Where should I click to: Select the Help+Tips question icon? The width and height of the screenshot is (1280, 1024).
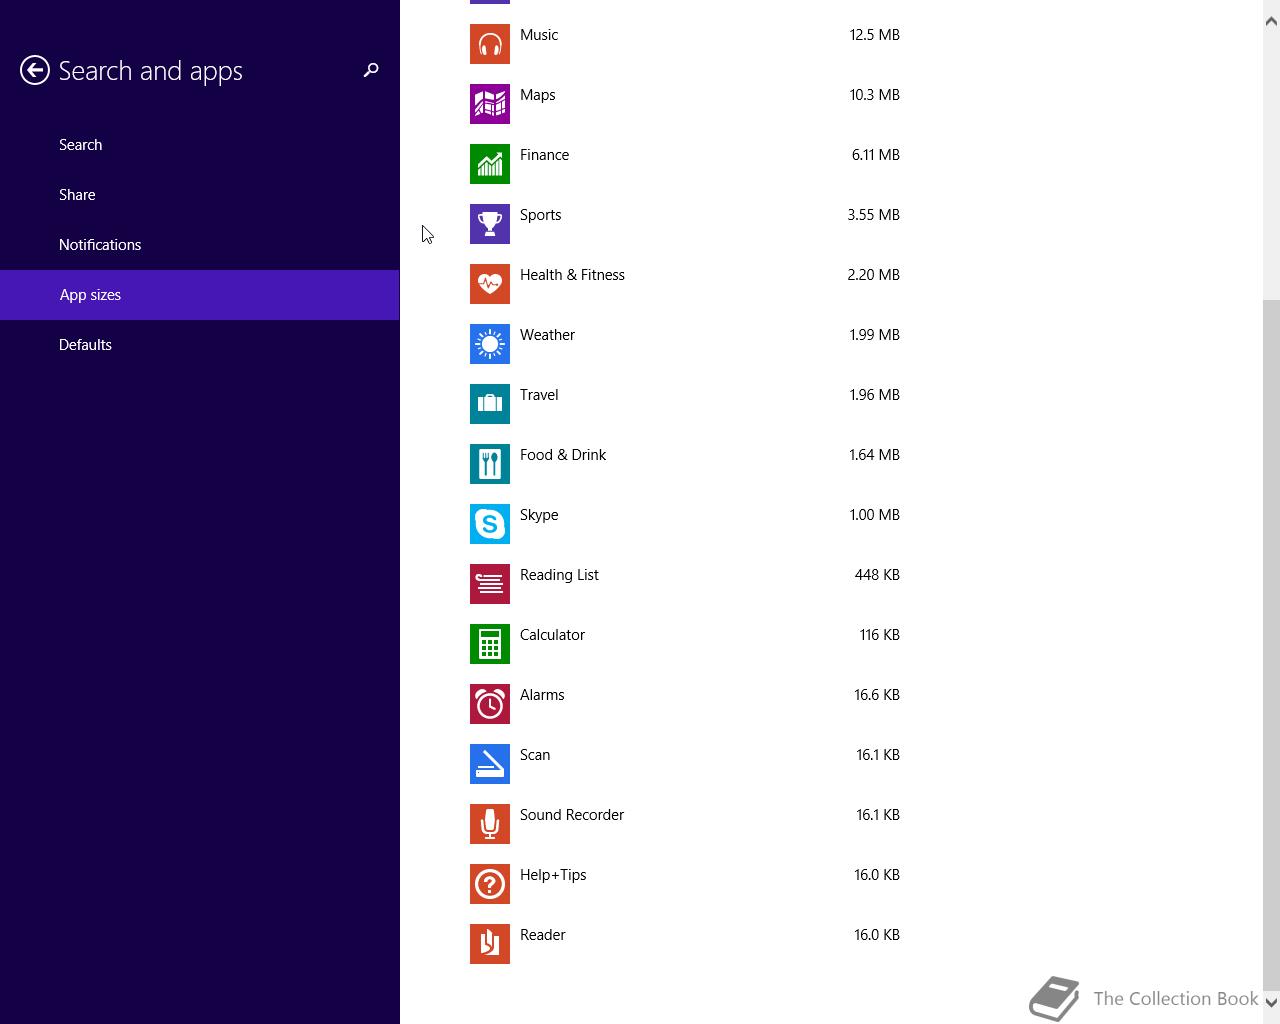pos(490,884)
